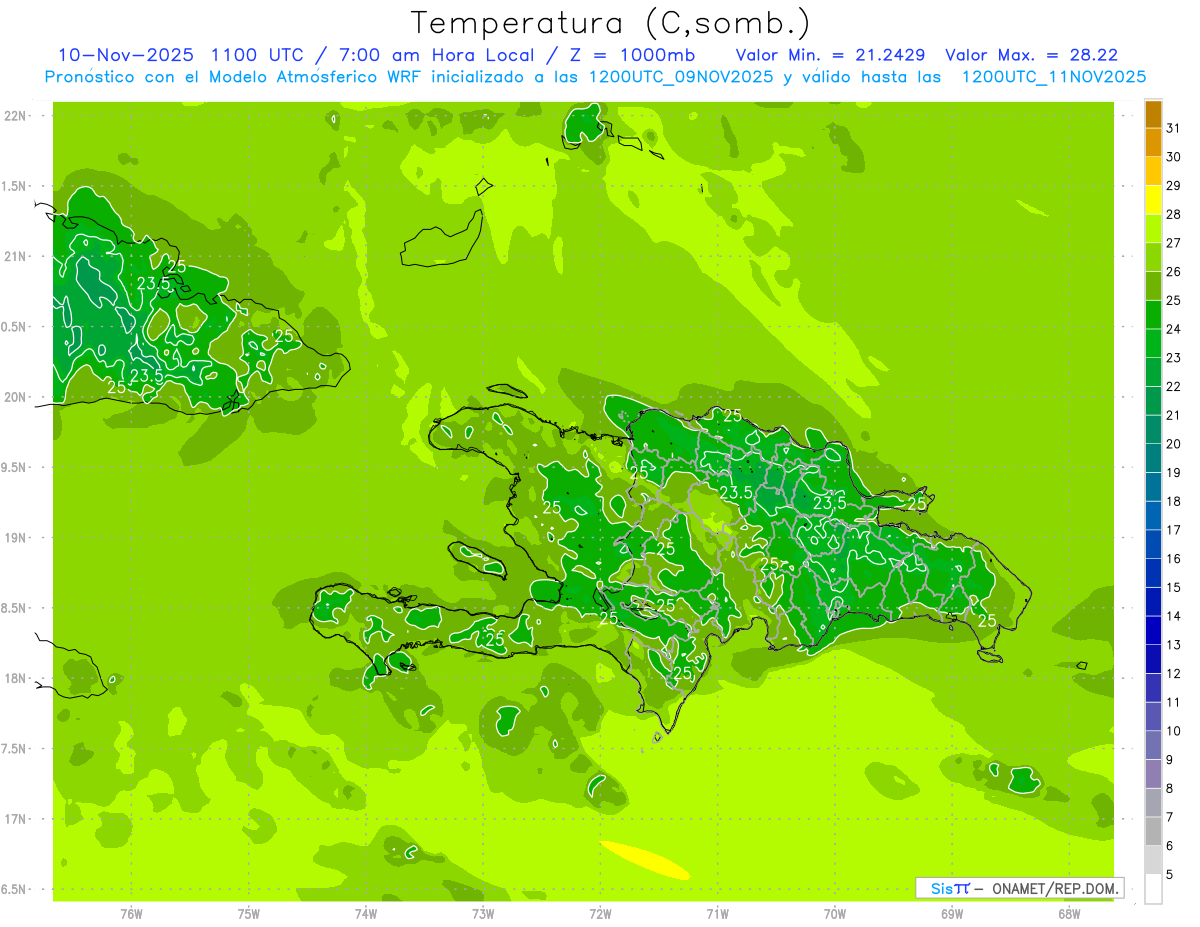Image resolution: width=1200 pixels, height=927 pixels.
Task: Select the orange swatch between 30 and 31
Action: click(x=1153, y=143)
